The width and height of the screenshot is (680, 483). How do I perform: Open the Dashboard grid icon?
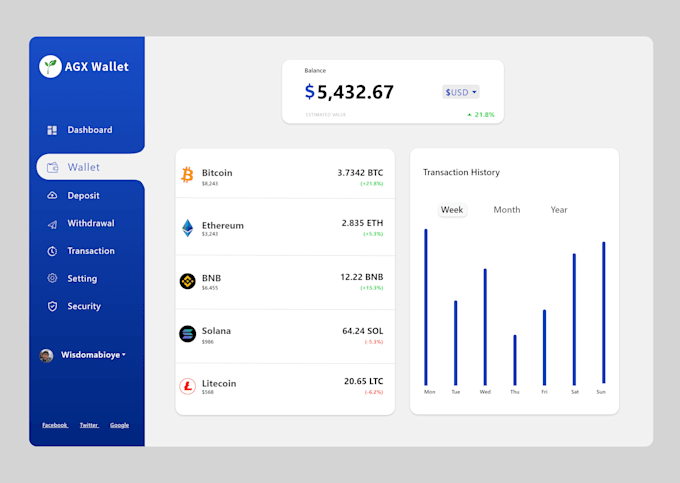(x=52, y=130)
